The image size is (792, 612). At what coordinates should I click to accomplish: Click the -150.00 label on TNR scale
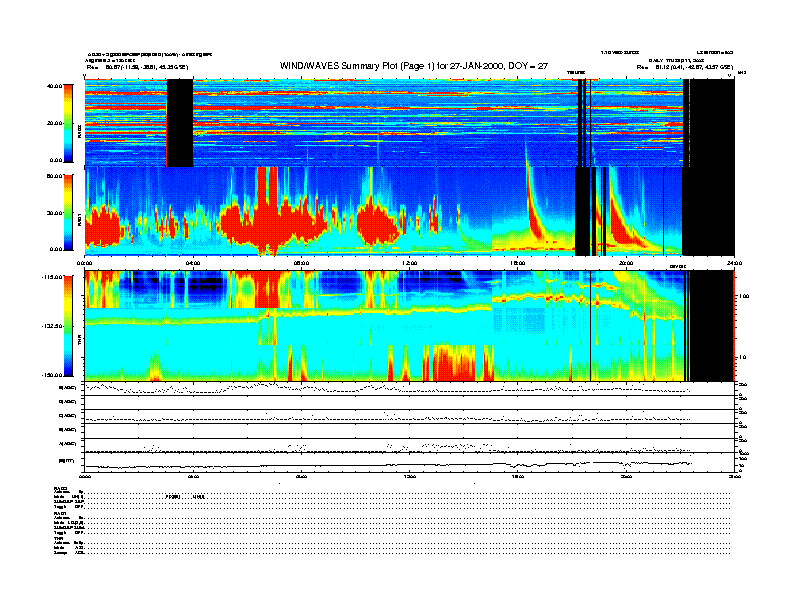click(52, 375)
